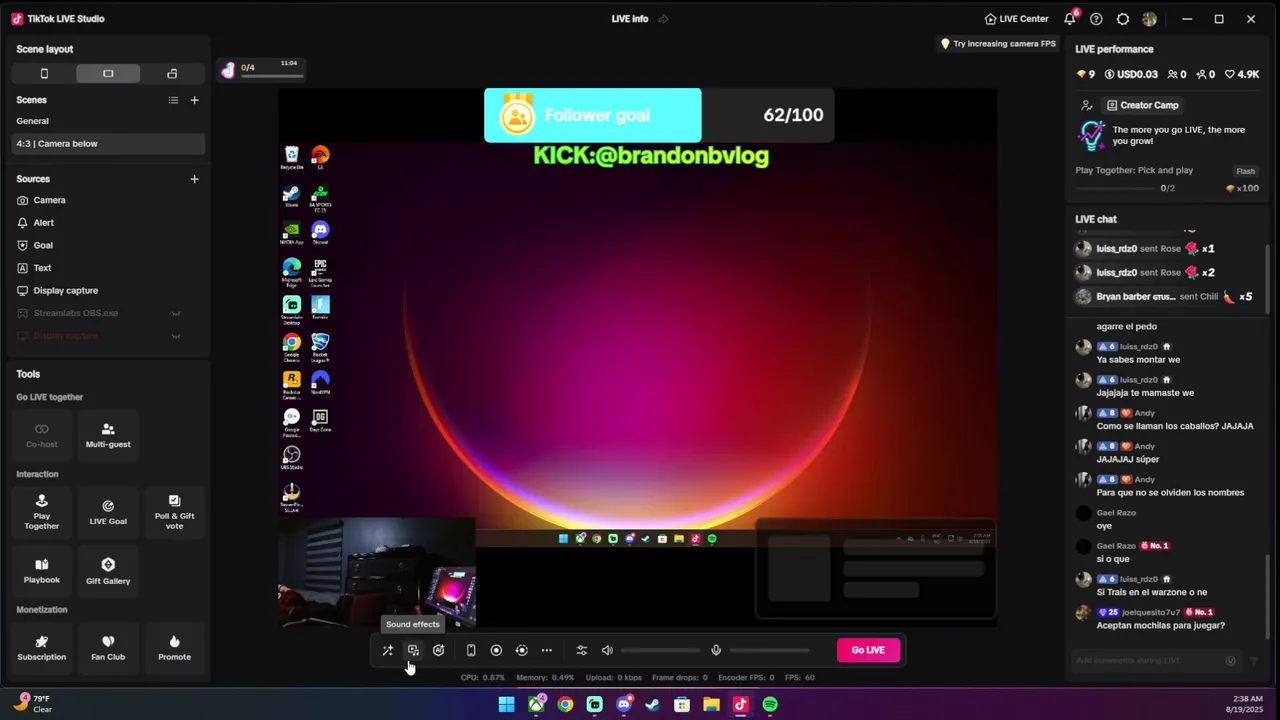Open the settings gear icon
Image resolution: width=1280 pixels, height=720 pixels.
(1123, 19)
